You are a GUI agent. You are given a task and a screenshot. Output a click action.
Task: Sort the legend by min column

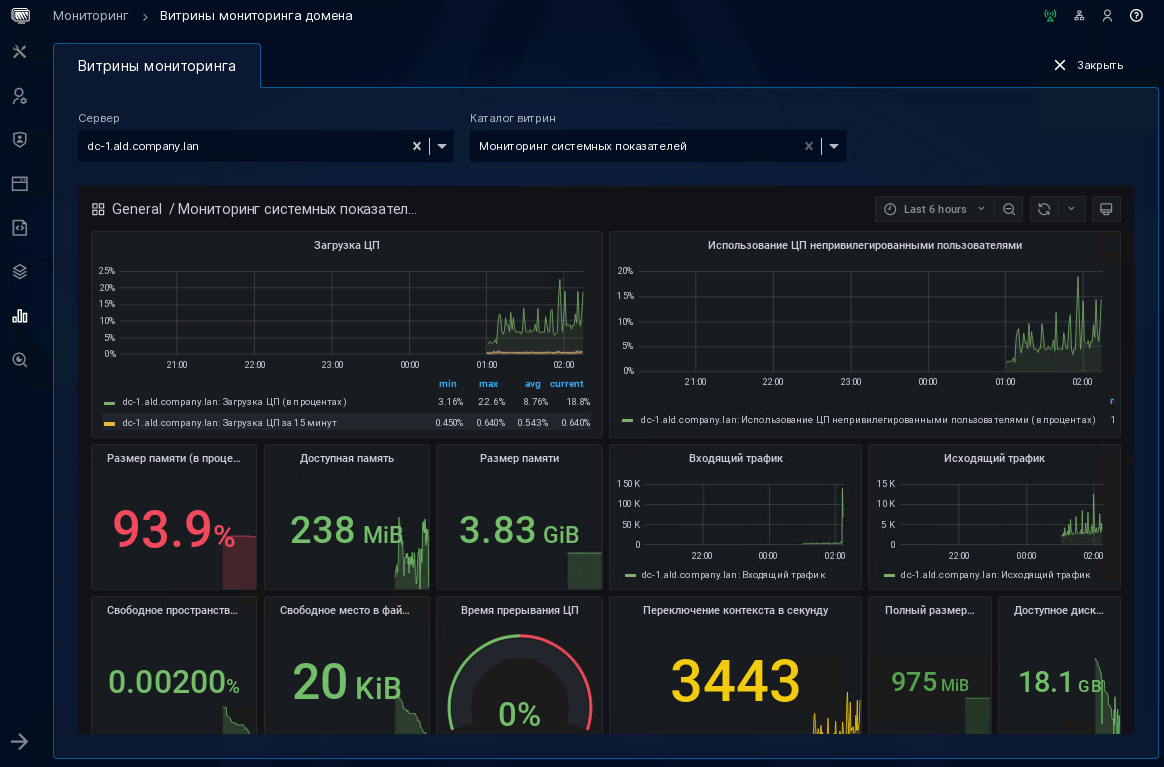click(x=448, y=384)
